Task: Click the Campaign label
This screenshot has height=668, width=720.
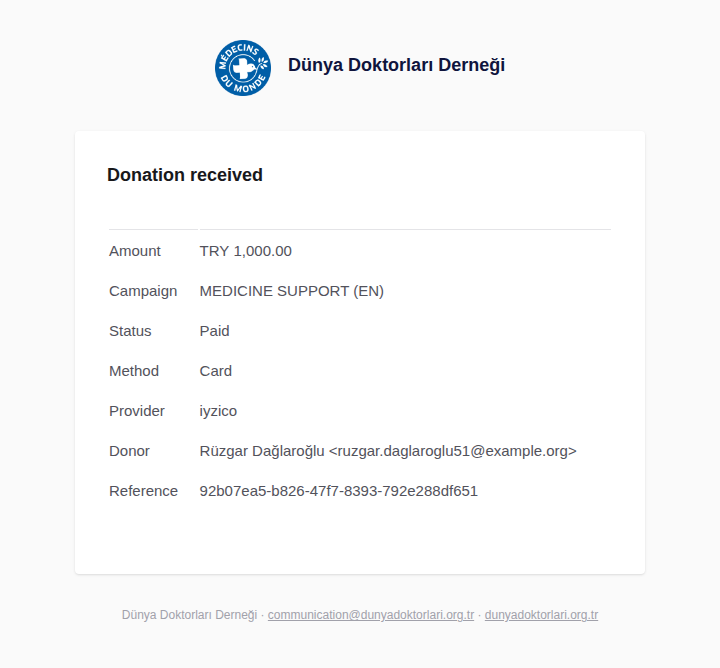Action: 143,291
